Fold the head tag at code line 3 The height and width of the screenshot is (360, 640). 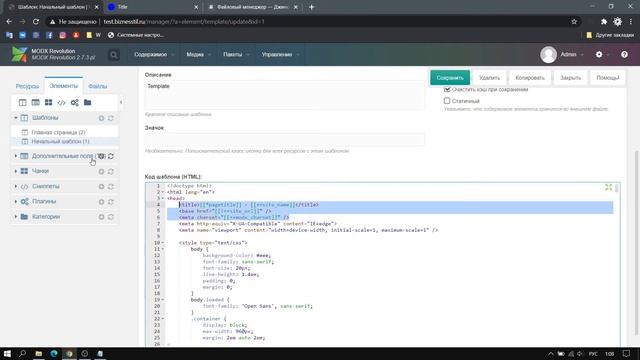coord(162,198)
